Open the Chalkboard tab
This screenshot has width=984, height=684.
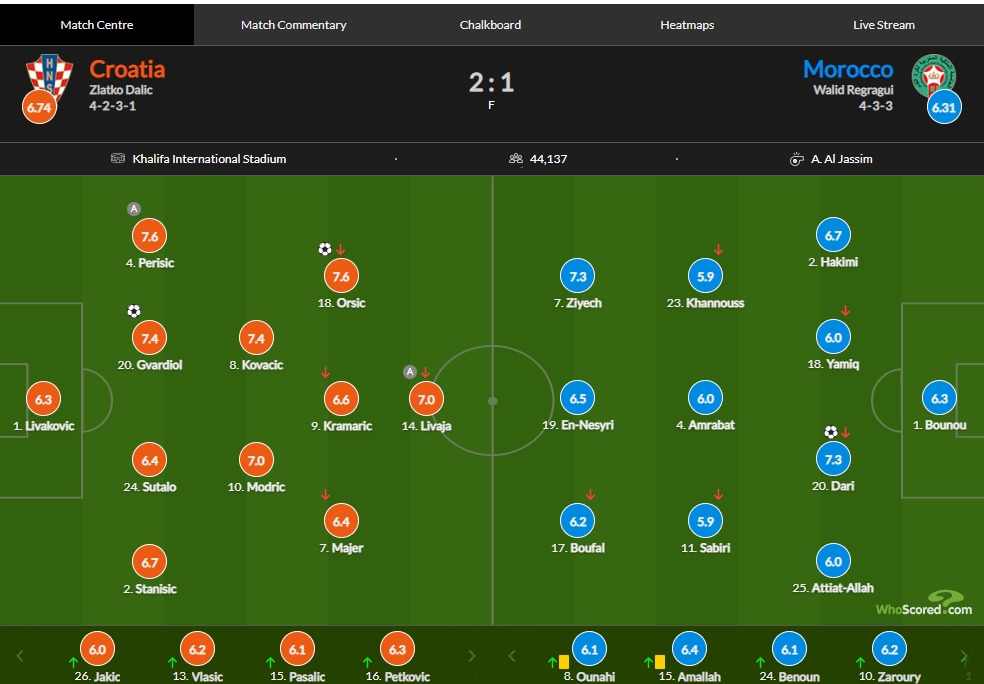coord(490,25)
